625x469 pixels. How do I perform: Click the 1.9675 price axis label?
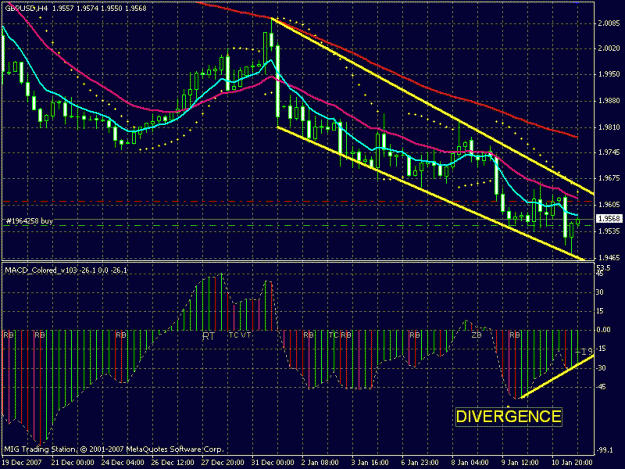click(x=609, y=178)
